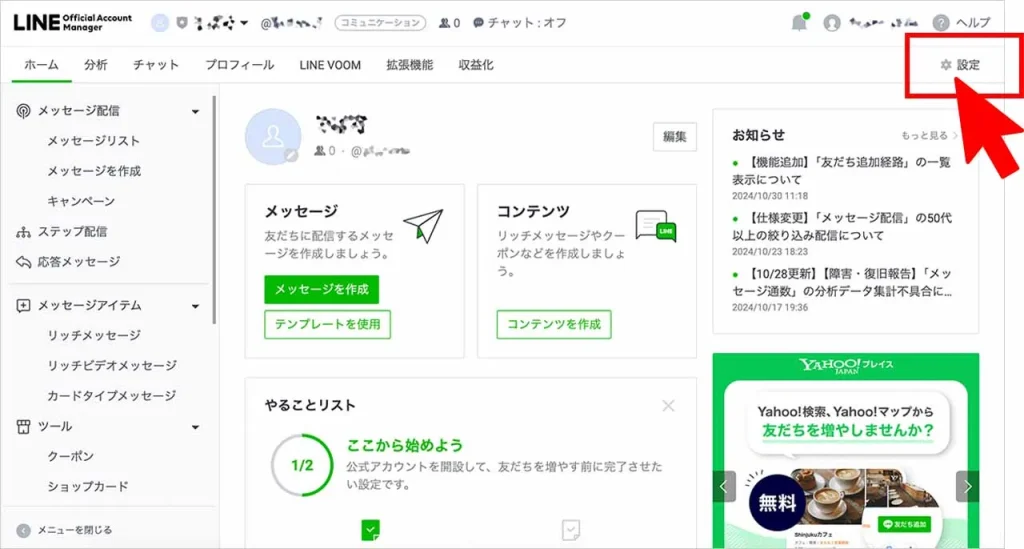Click the Yahoo! プレイス banner image
This screenshot has height=549, width=1024.
tap(846, 450)
